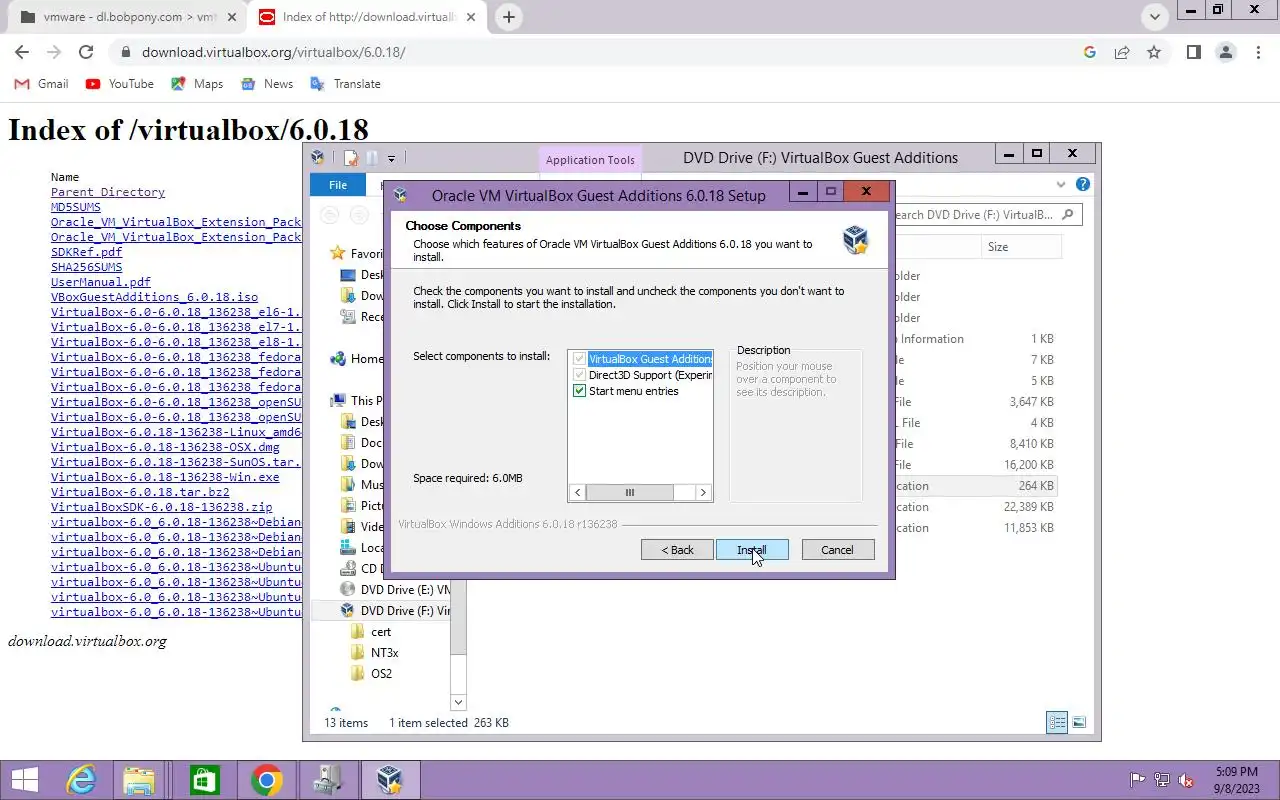The height and width of the screenshot is (800, 1280).
Task: Open the Gmail bookmark
Action: [x=42, y=84]
